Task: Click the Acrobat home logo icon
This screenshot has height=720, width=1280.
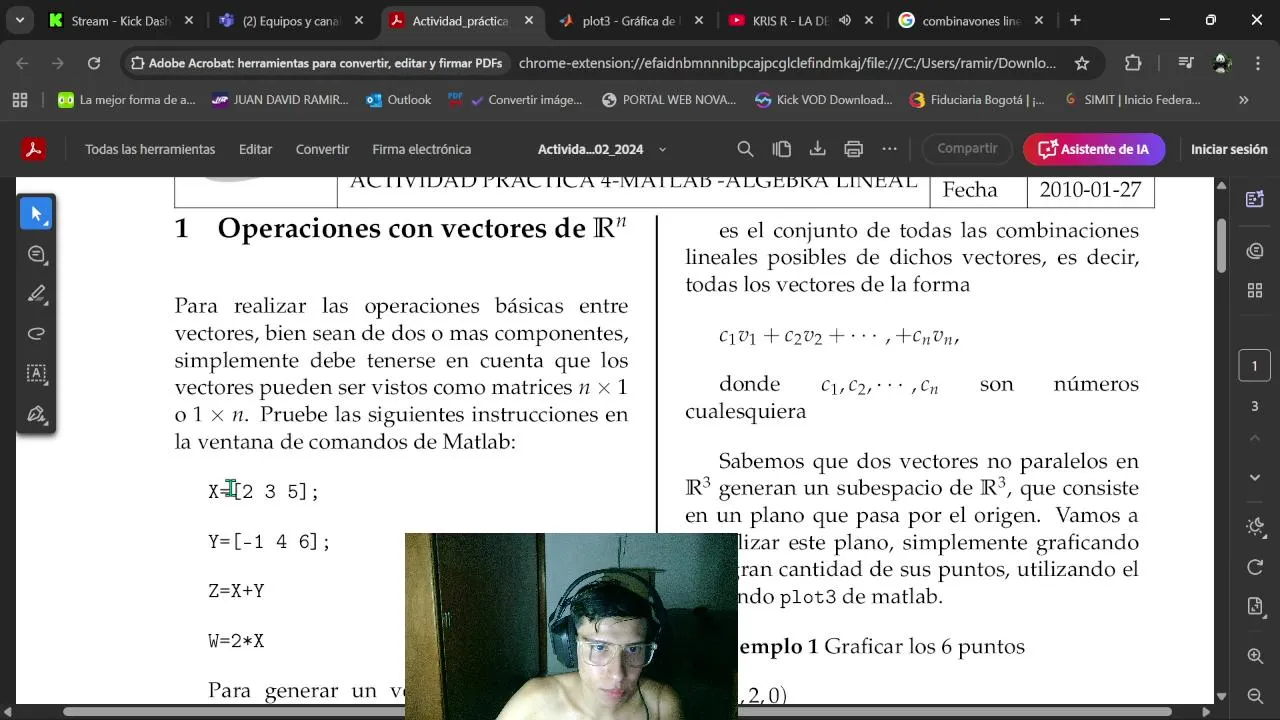Action: (x=33, y=149)
